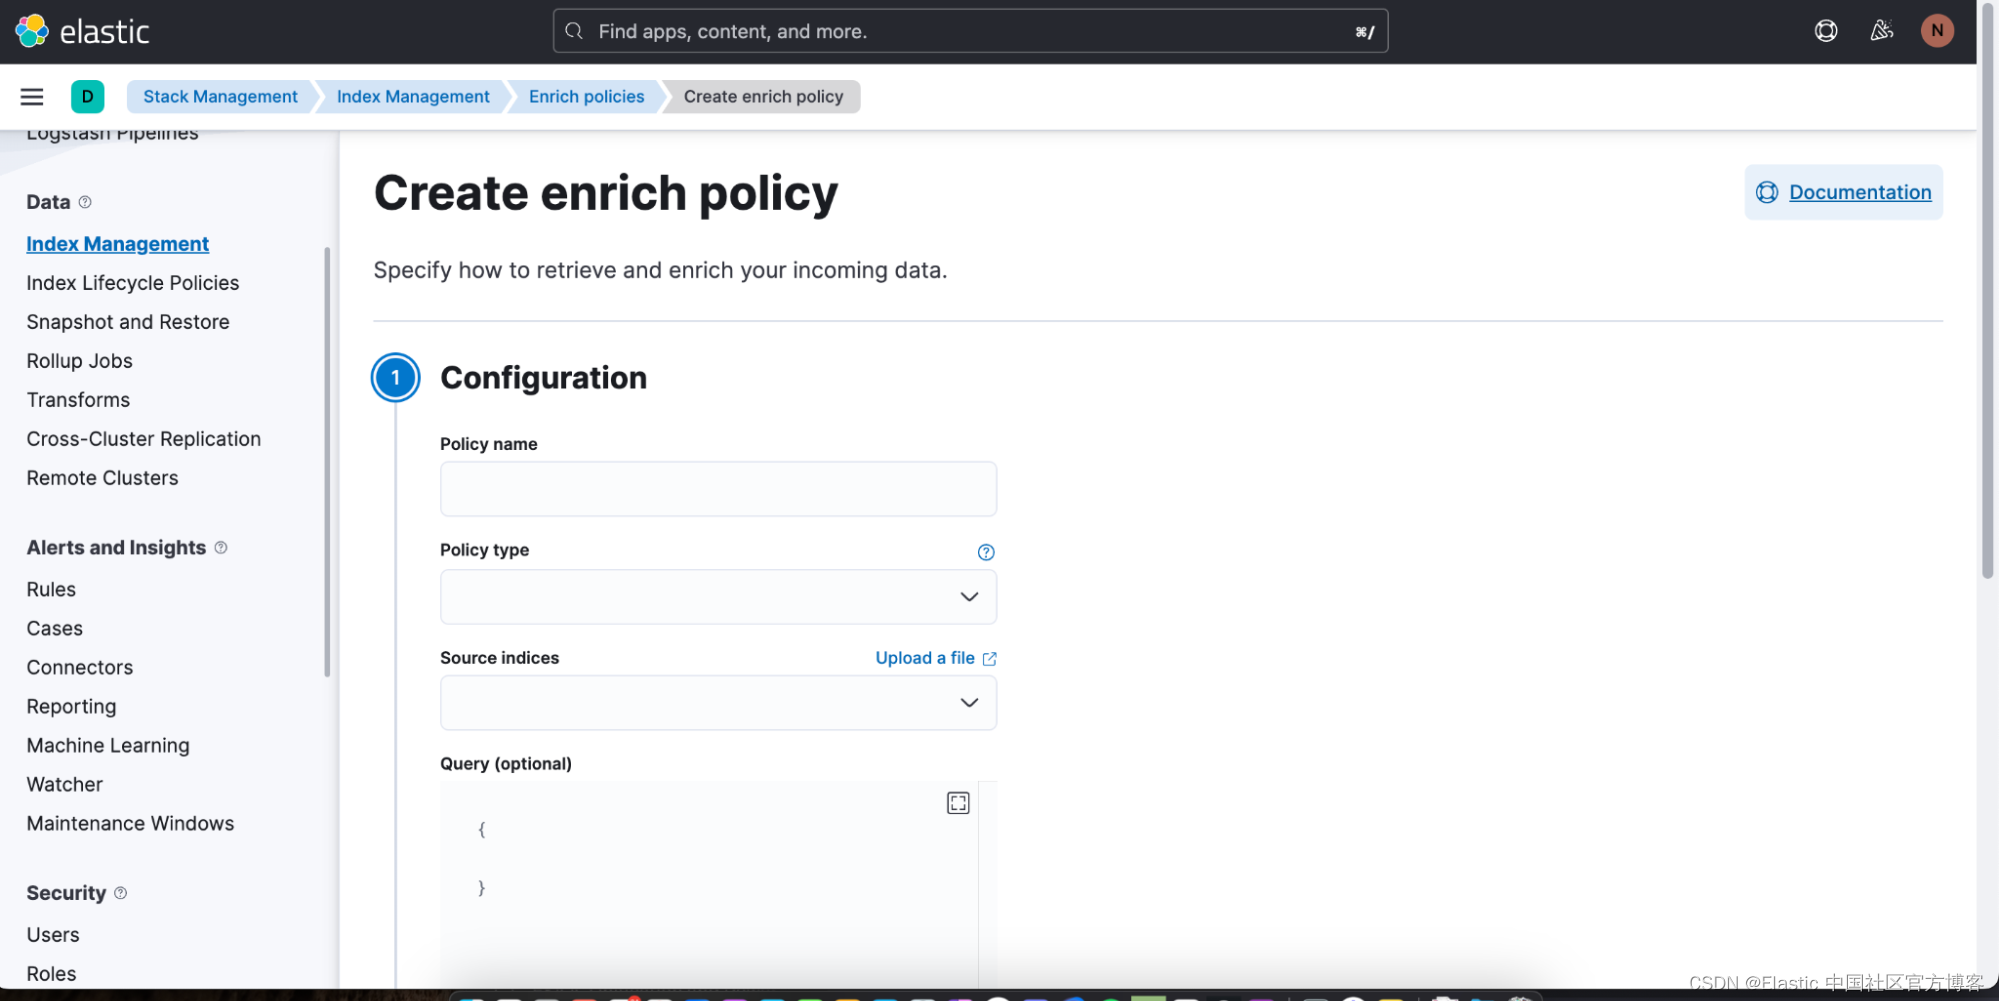Click the Create enrich policy breadcrumb
The width and height of the screenshot is (1999, 1002).
point(764,96)
